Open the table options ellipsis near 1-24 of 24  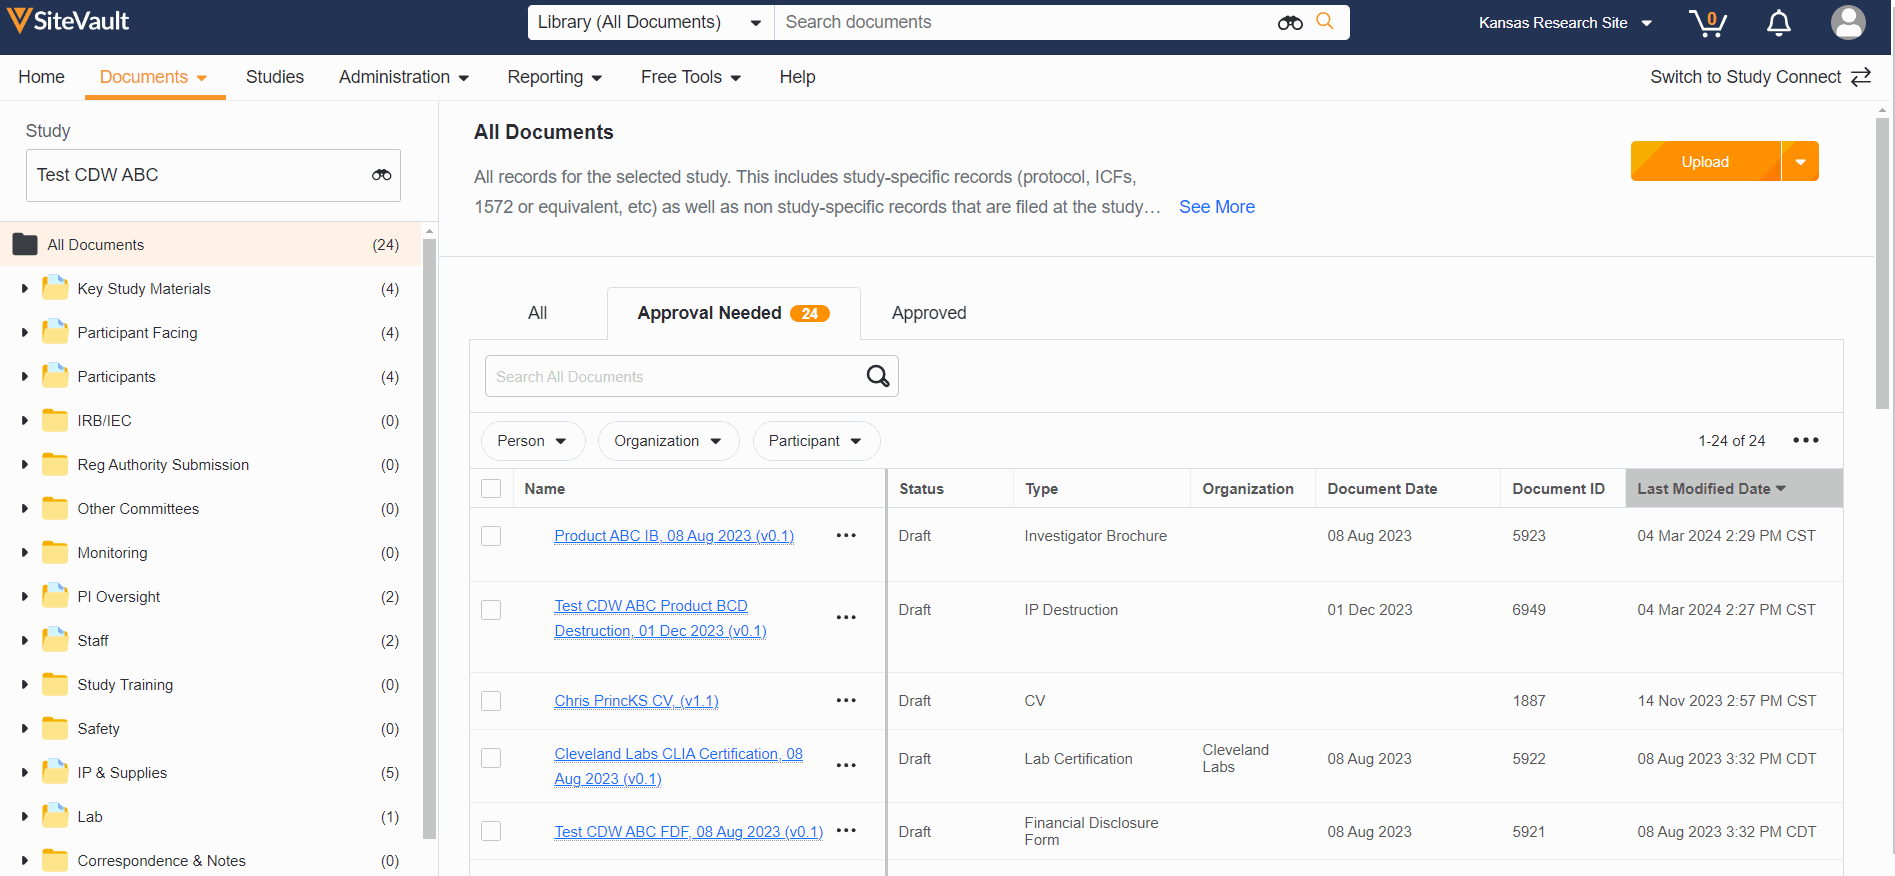tap(1805, 441)
